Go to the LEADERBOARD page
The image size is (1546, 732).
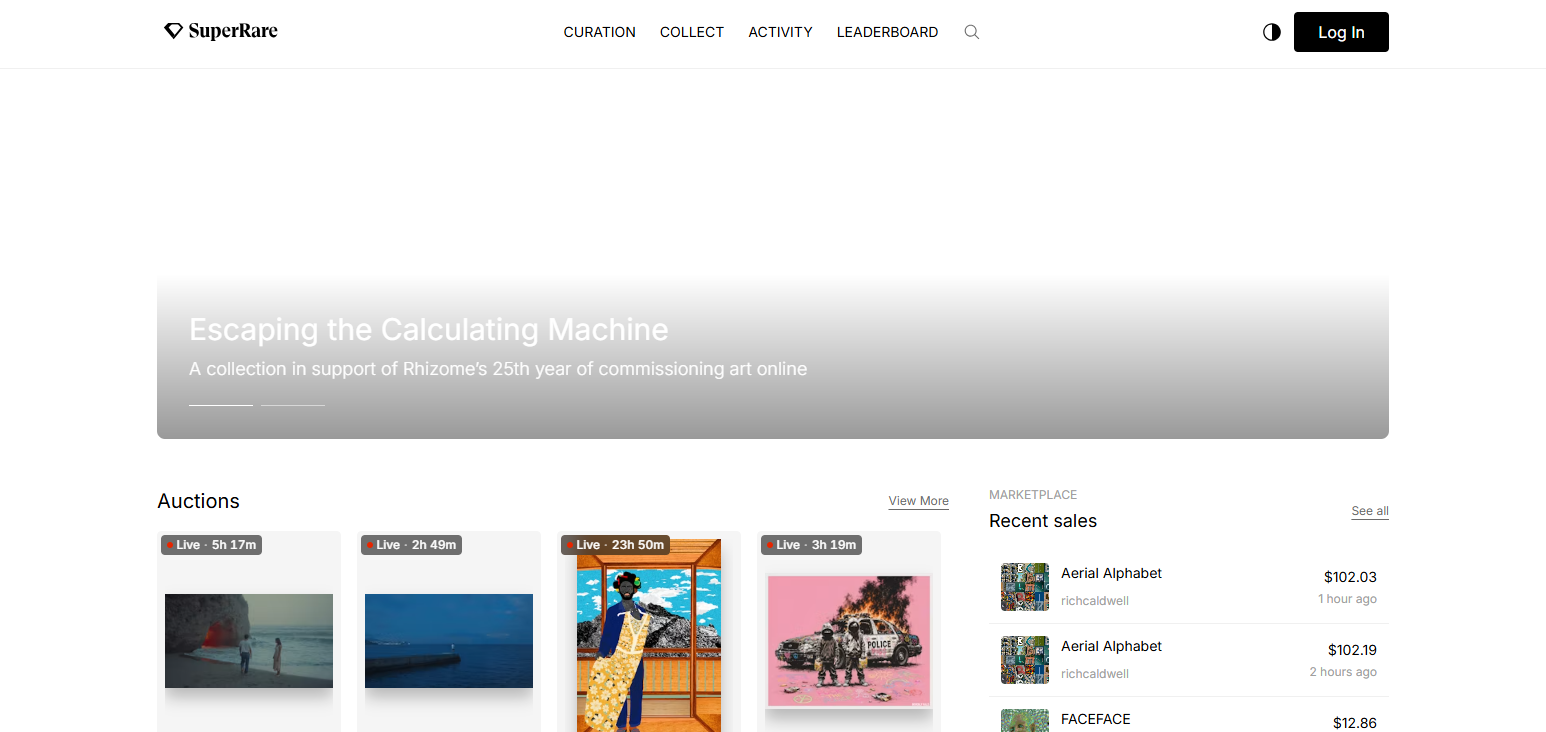[888, 32]
